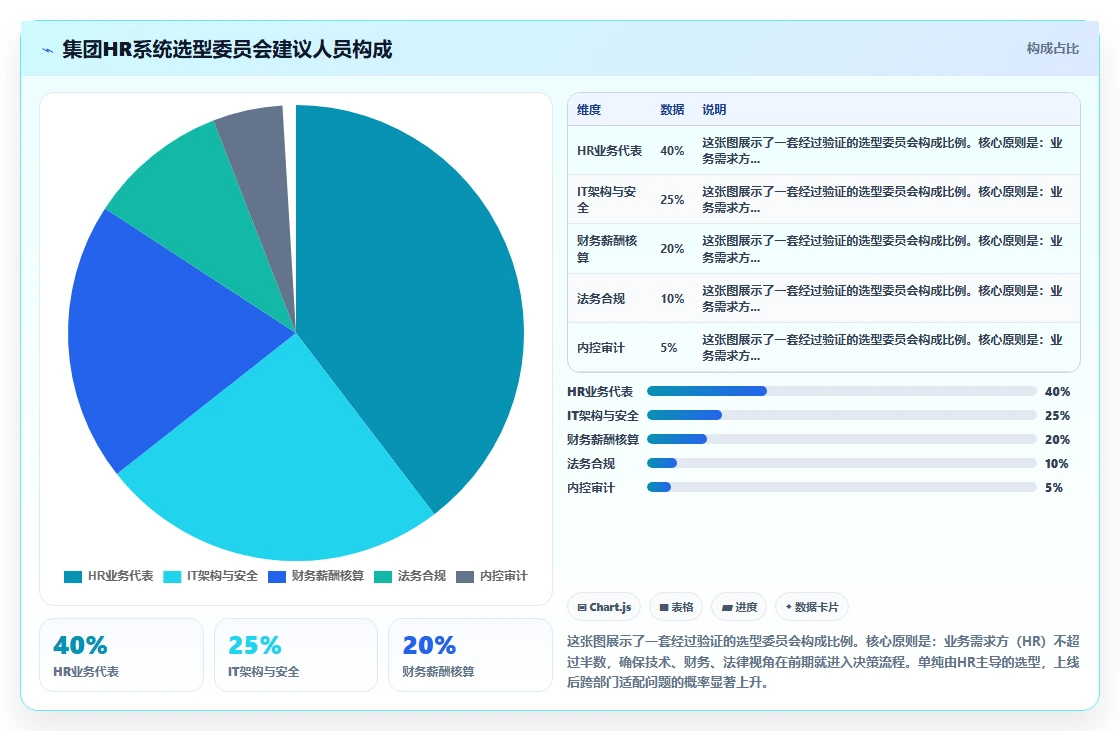Click the 5% value in the table

click(669, 348)
